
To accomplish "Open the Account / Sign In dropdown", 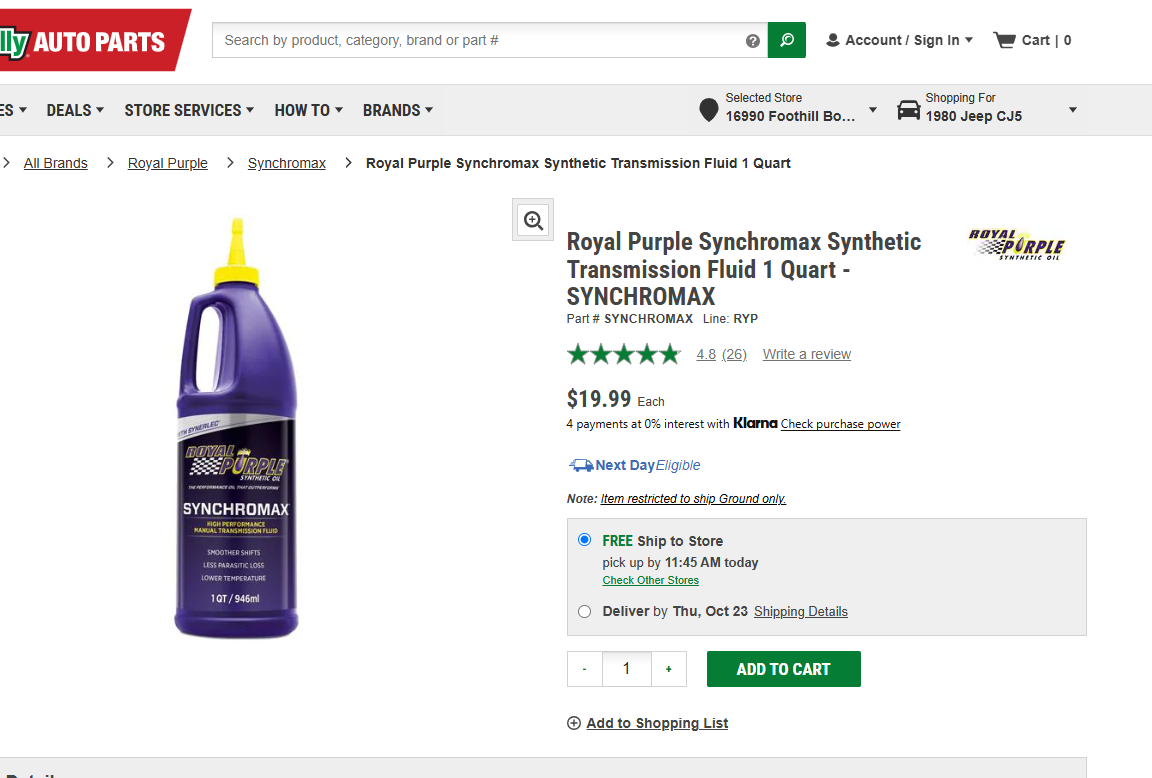I will tap(899, 40).
